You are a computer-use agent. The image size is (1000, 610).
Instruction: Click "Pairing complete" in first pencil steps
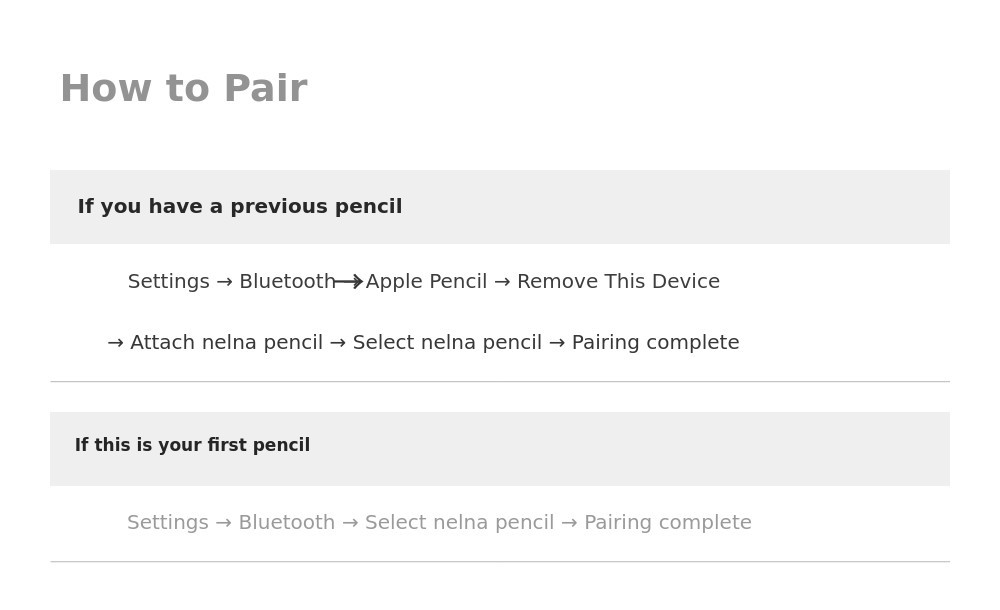point(667,523)
